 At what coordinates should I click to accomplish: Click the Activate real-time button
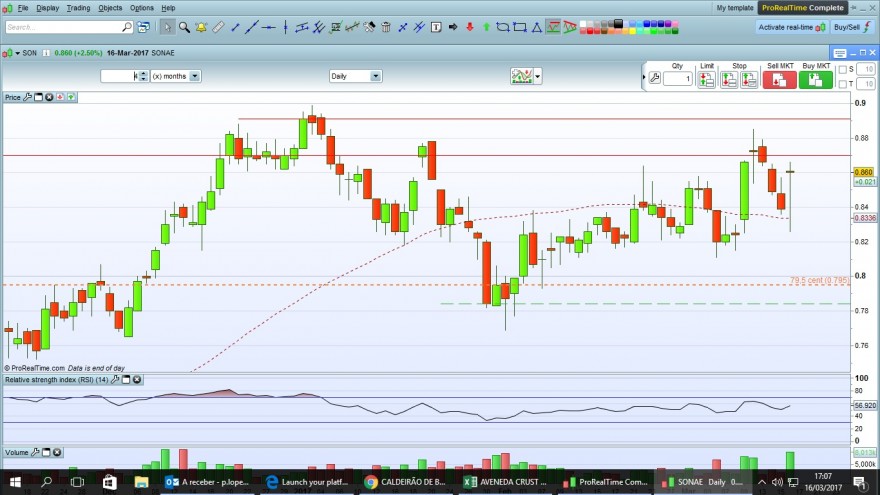tap(791, 27)
